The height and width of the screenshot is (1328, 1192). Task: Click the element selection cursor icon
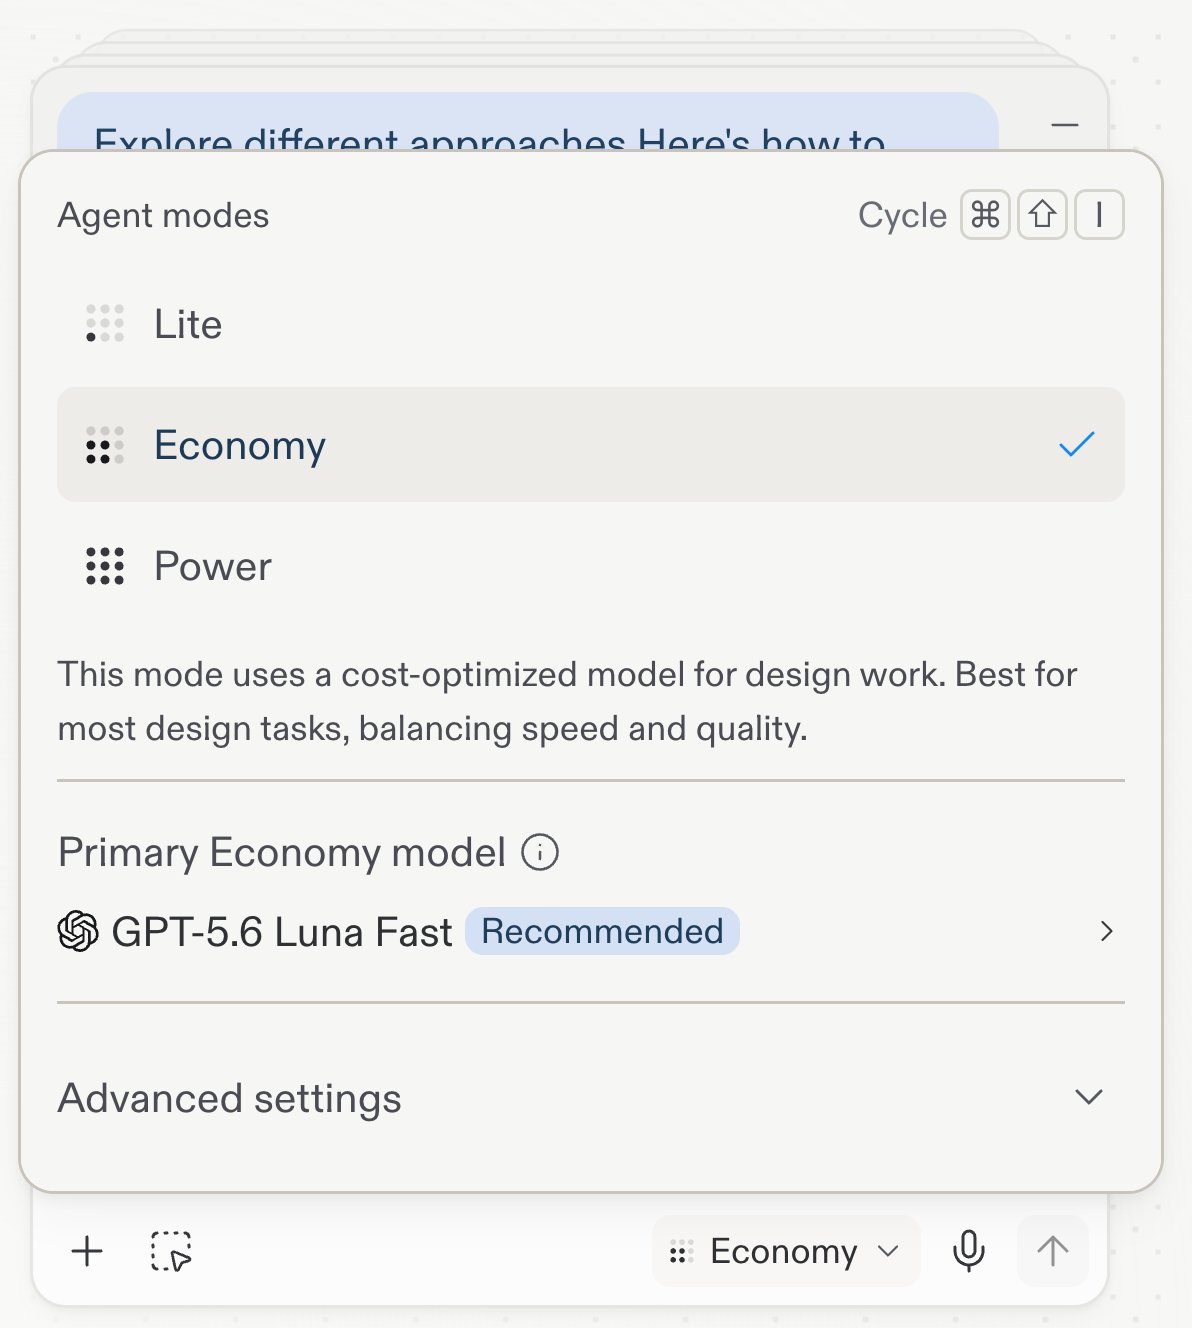[171, 1251]
